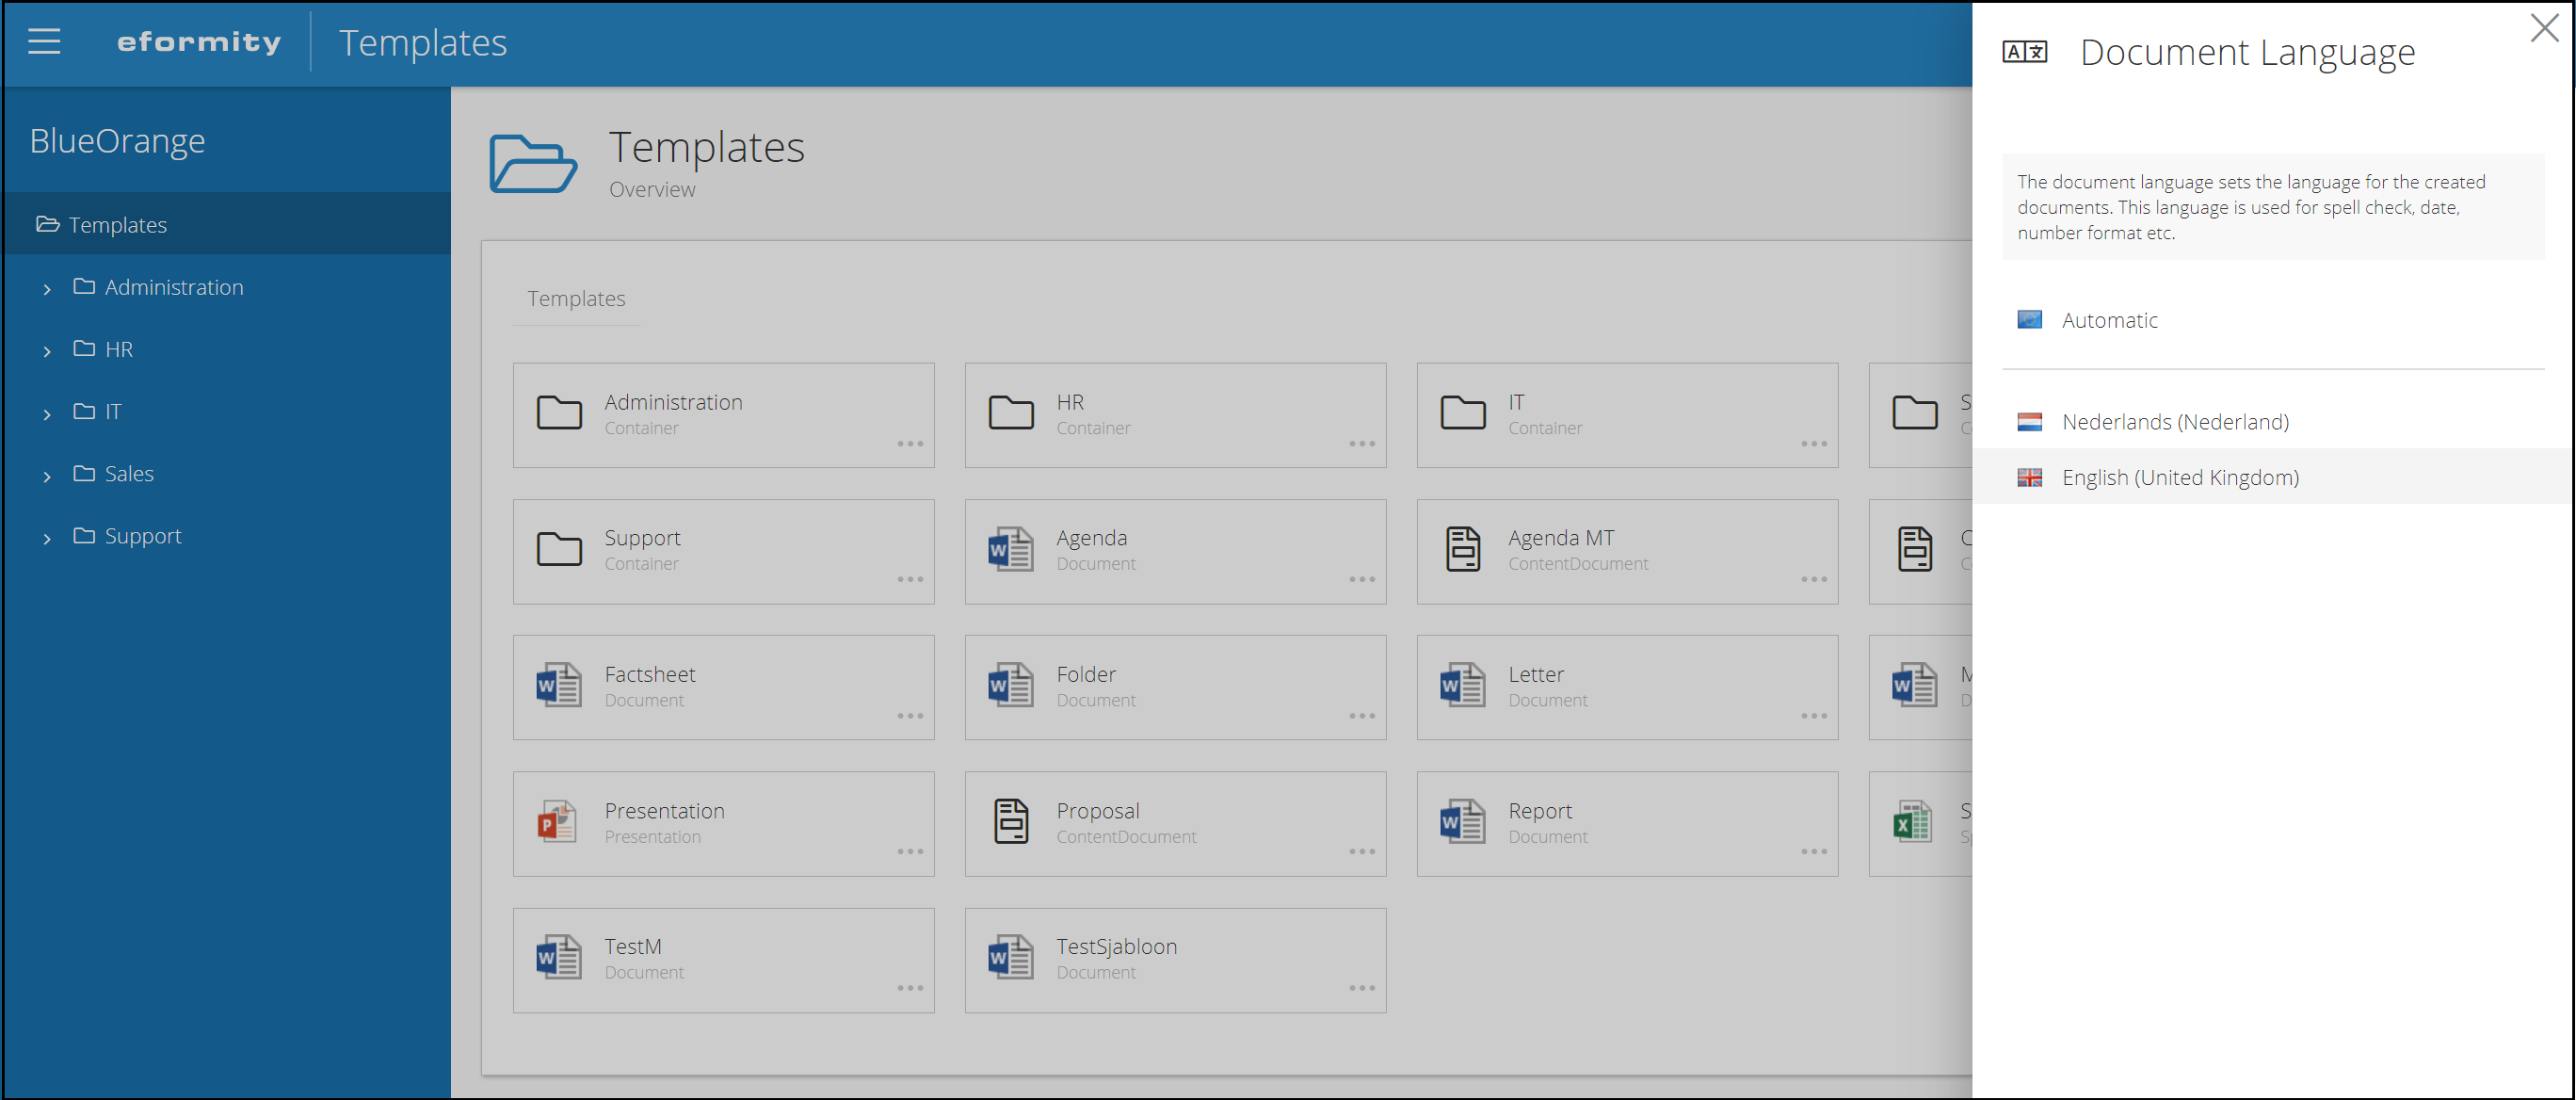Click the Agenda MT content document icon
Viewport: 2576px width, 1100px height.
1462,549
